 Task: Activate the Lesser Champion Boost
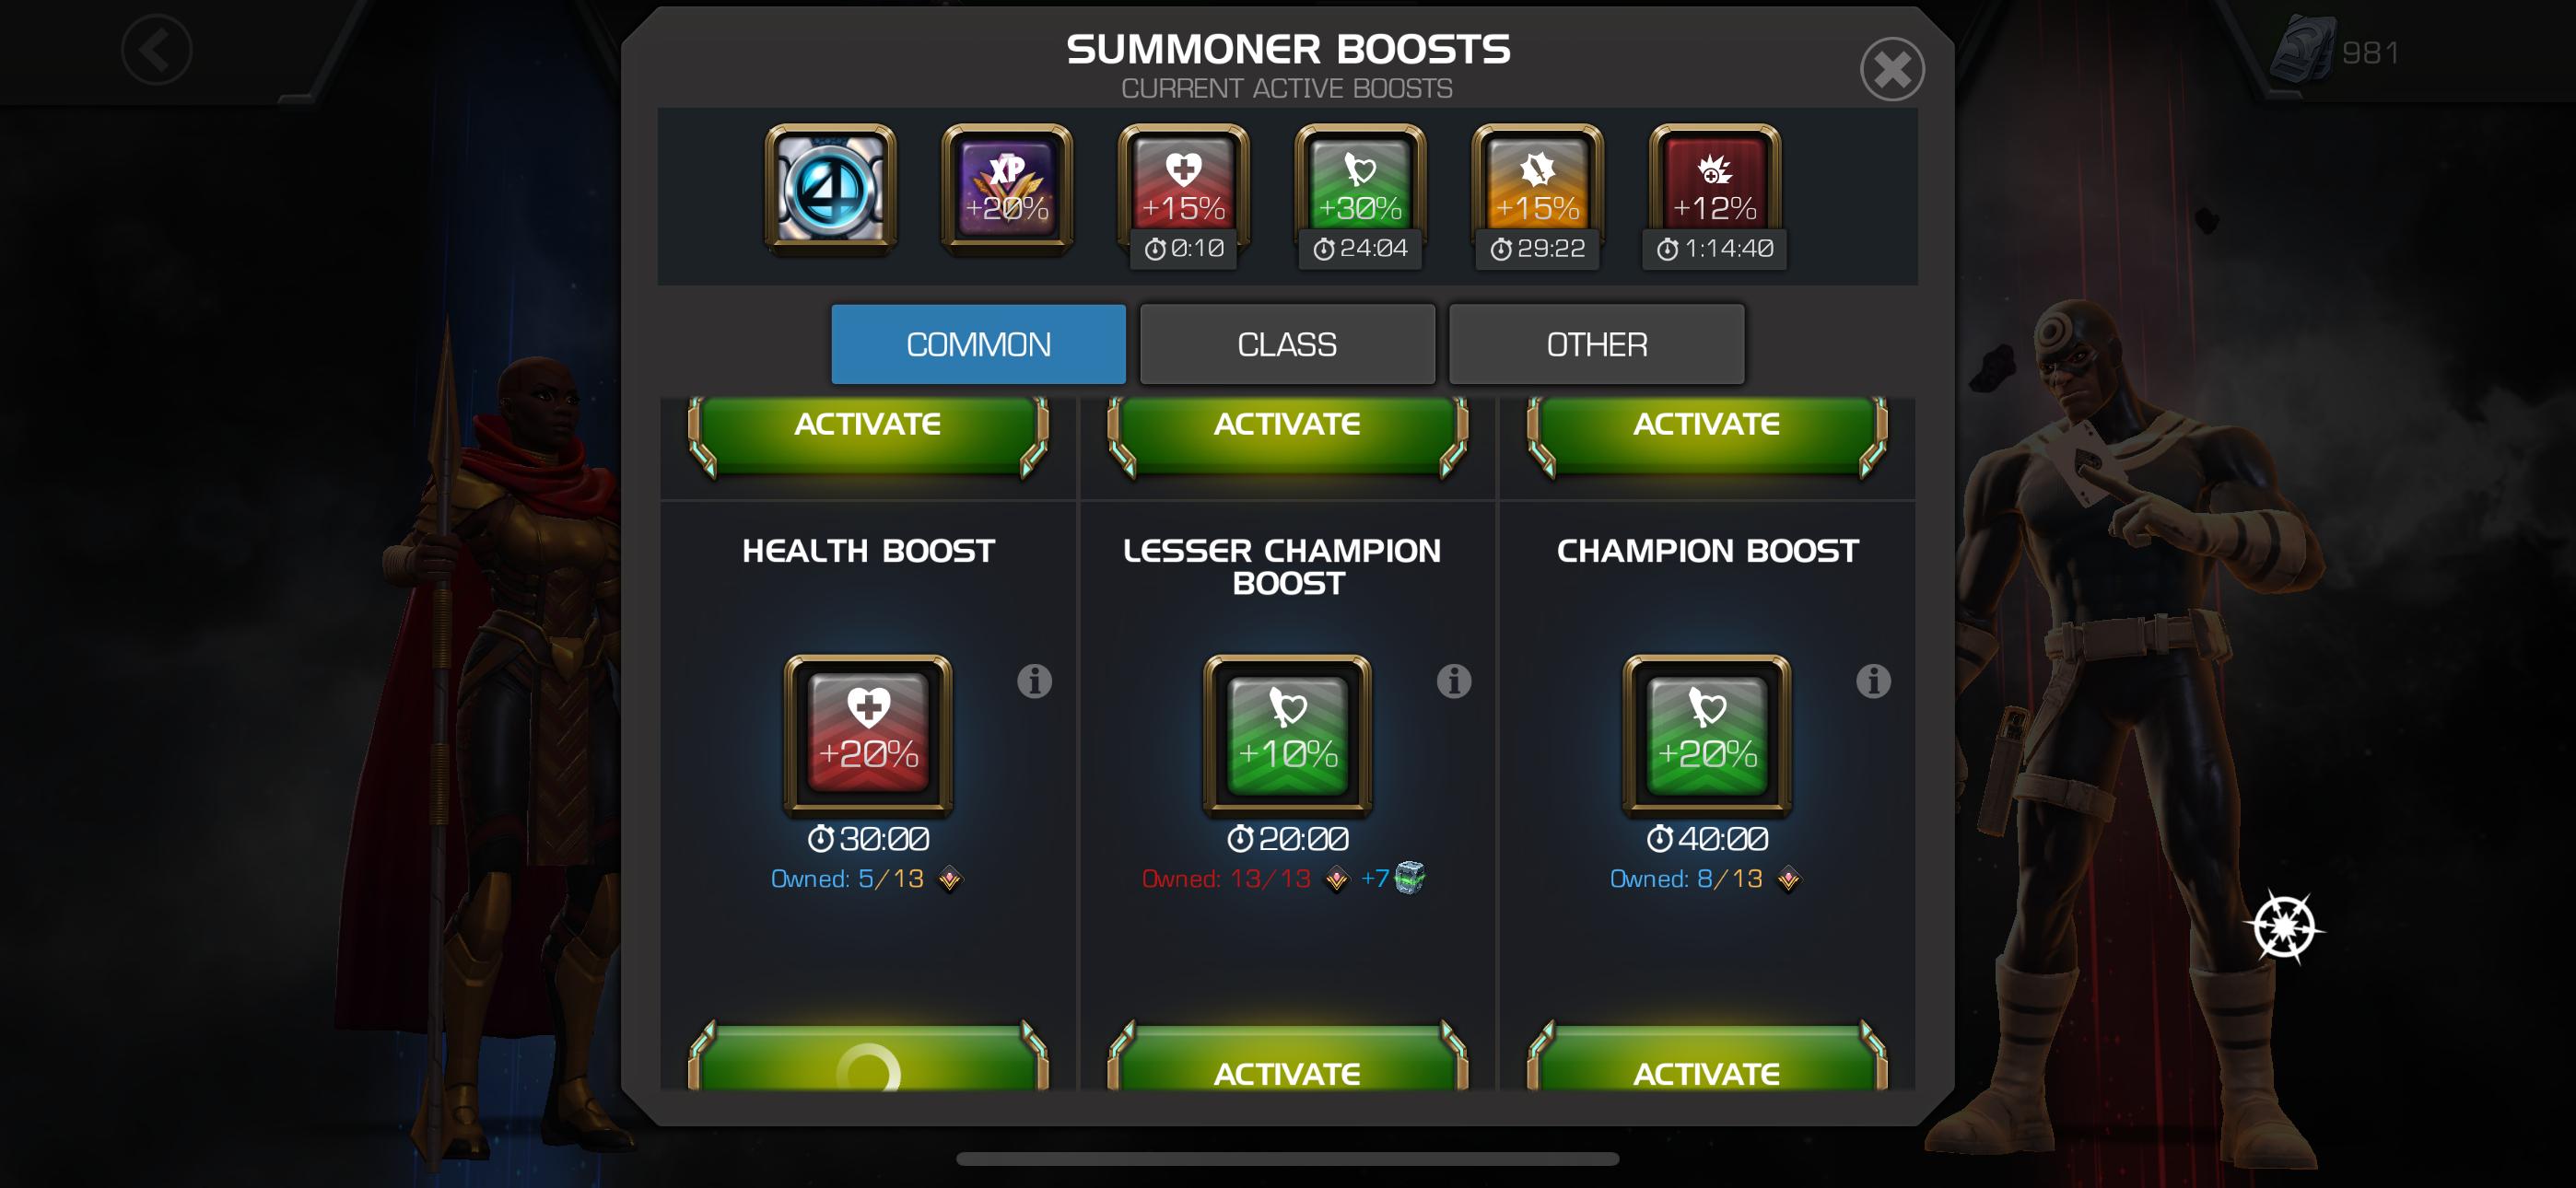(1287, 1060)
